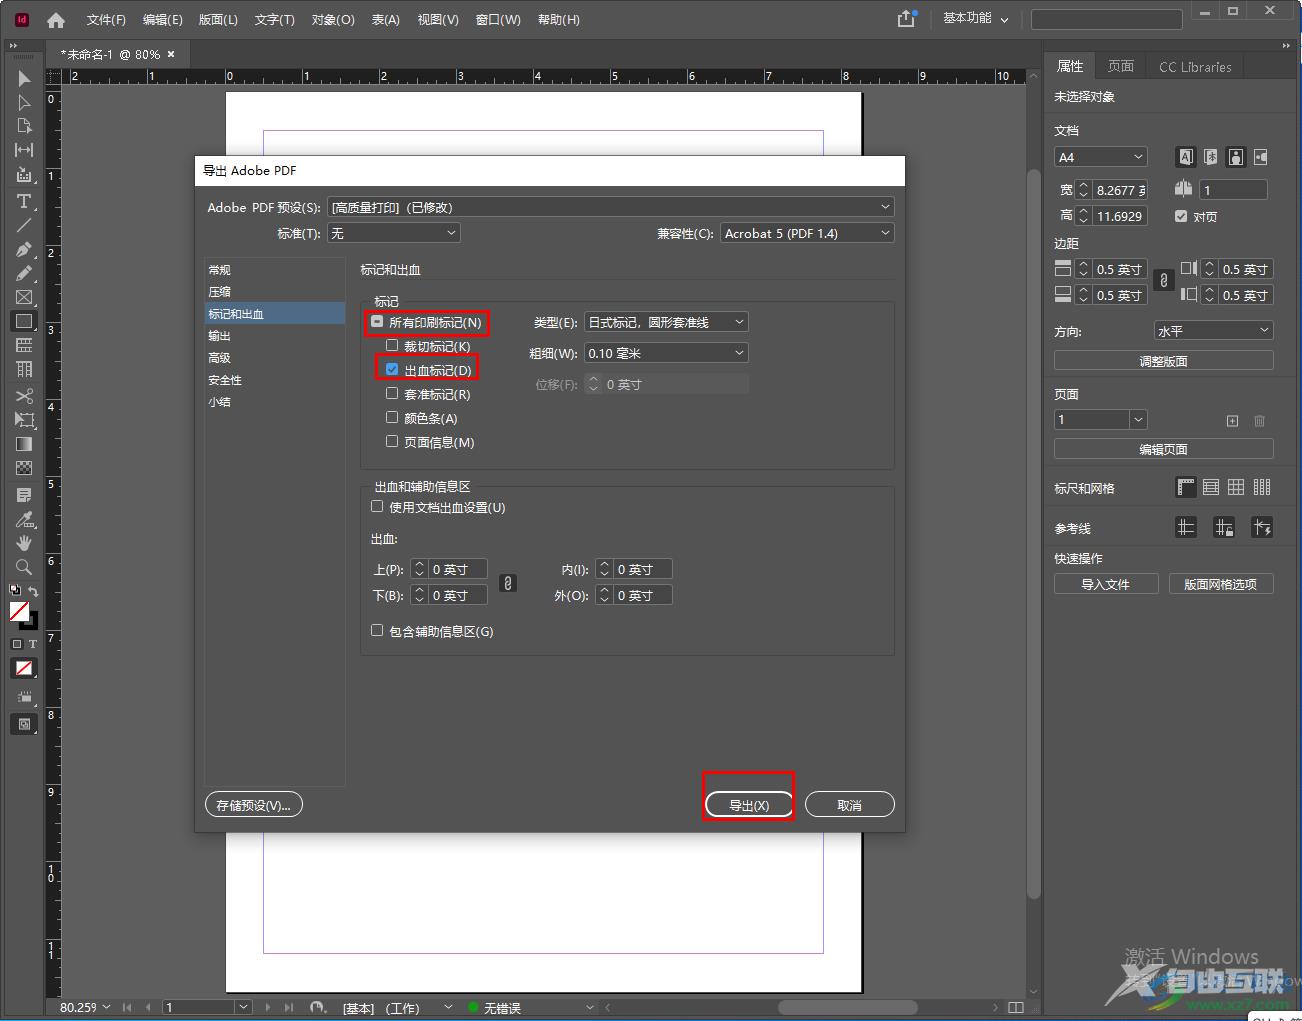Viewport: 1302px width, 1021px height.
Task: Open Weight (粗细) dropdown
Action: [666, 353]
